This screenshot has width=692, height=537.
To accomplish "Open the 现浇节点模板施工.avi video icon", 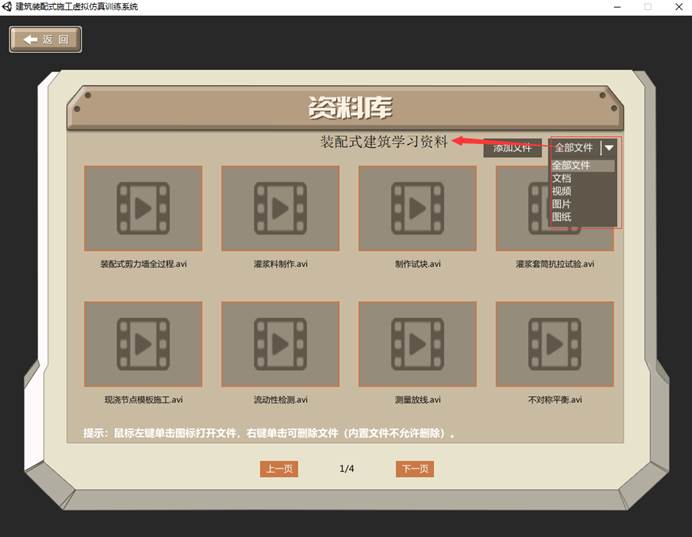I will coord(143,344).
